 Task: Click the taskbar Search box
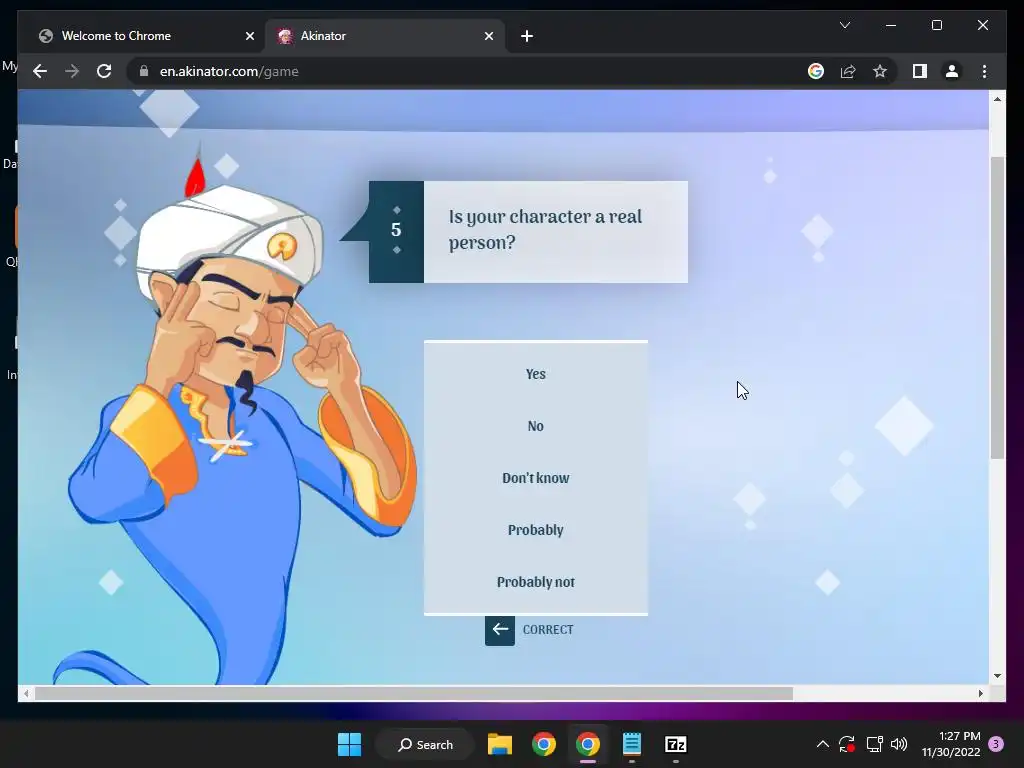pos(425,744)
